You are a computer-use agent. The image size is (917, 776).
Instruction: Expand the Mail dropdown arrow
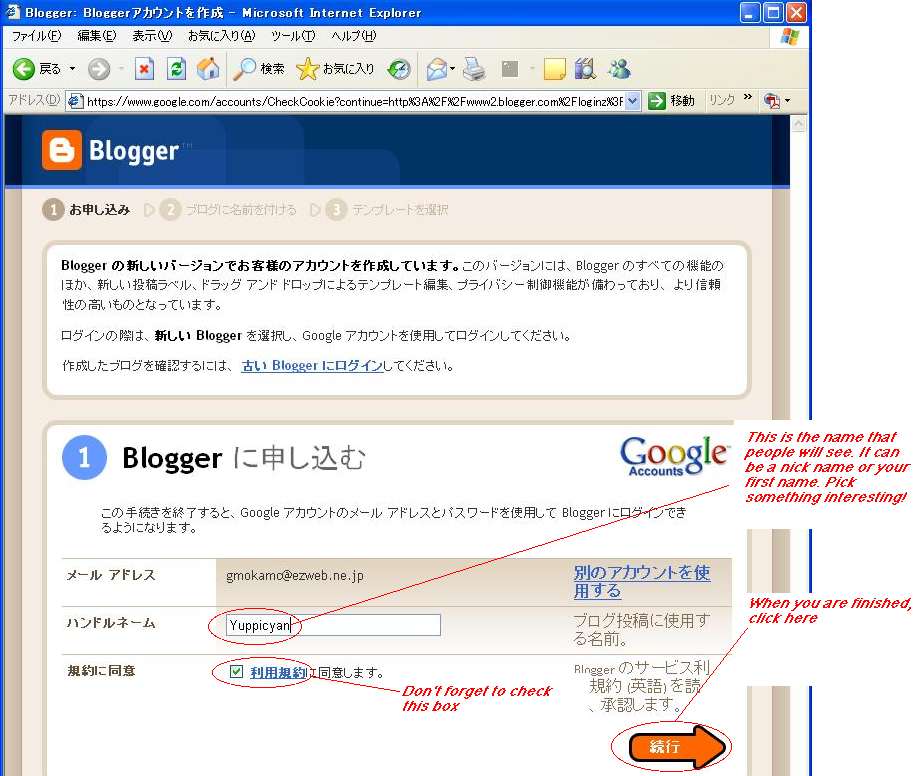coord(453,69)
